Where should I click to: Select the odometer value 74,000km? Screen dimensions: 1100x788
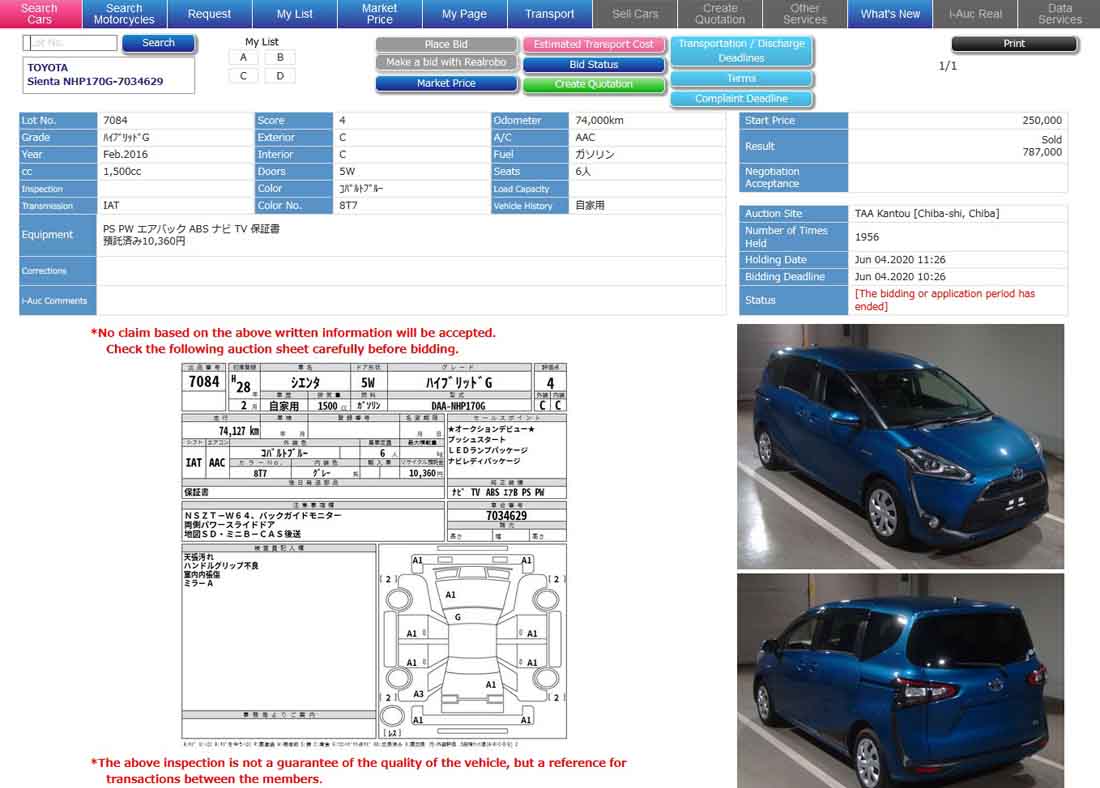[x=599, y=121]
